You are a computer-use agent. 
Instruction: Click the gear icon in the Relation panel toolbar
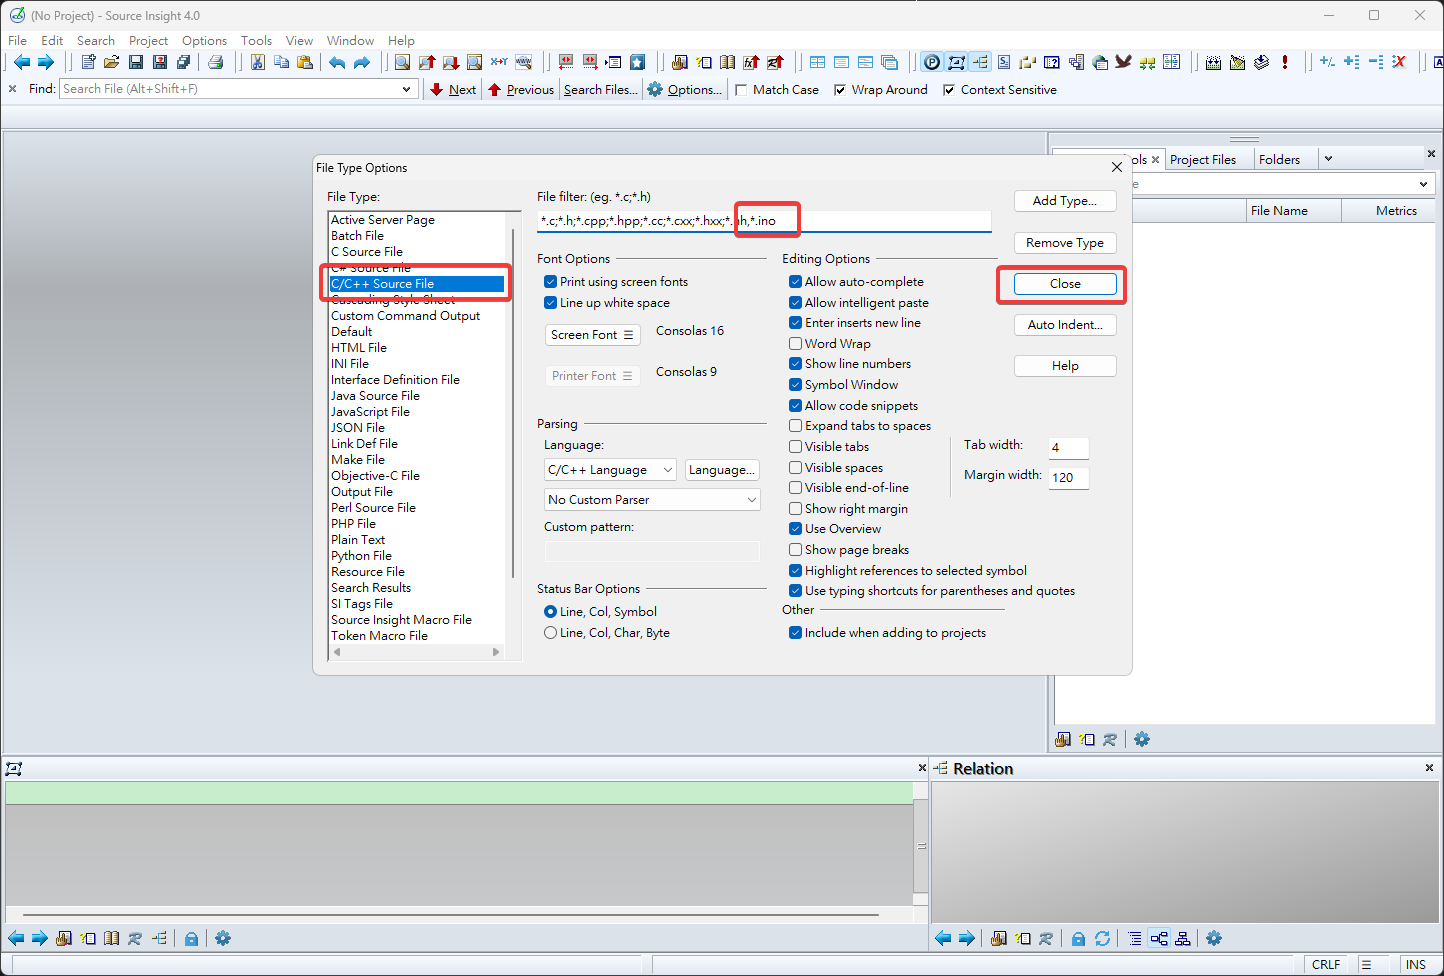click(1214, 938)
